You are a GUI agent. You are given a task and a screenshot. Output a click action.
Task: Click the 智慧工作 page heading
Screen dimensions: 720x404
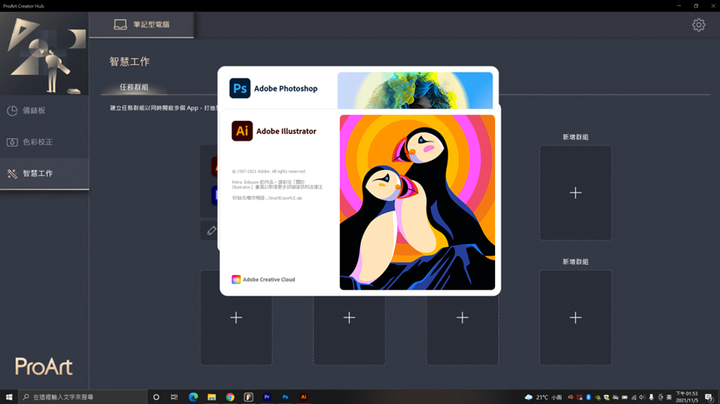(129, 62)
